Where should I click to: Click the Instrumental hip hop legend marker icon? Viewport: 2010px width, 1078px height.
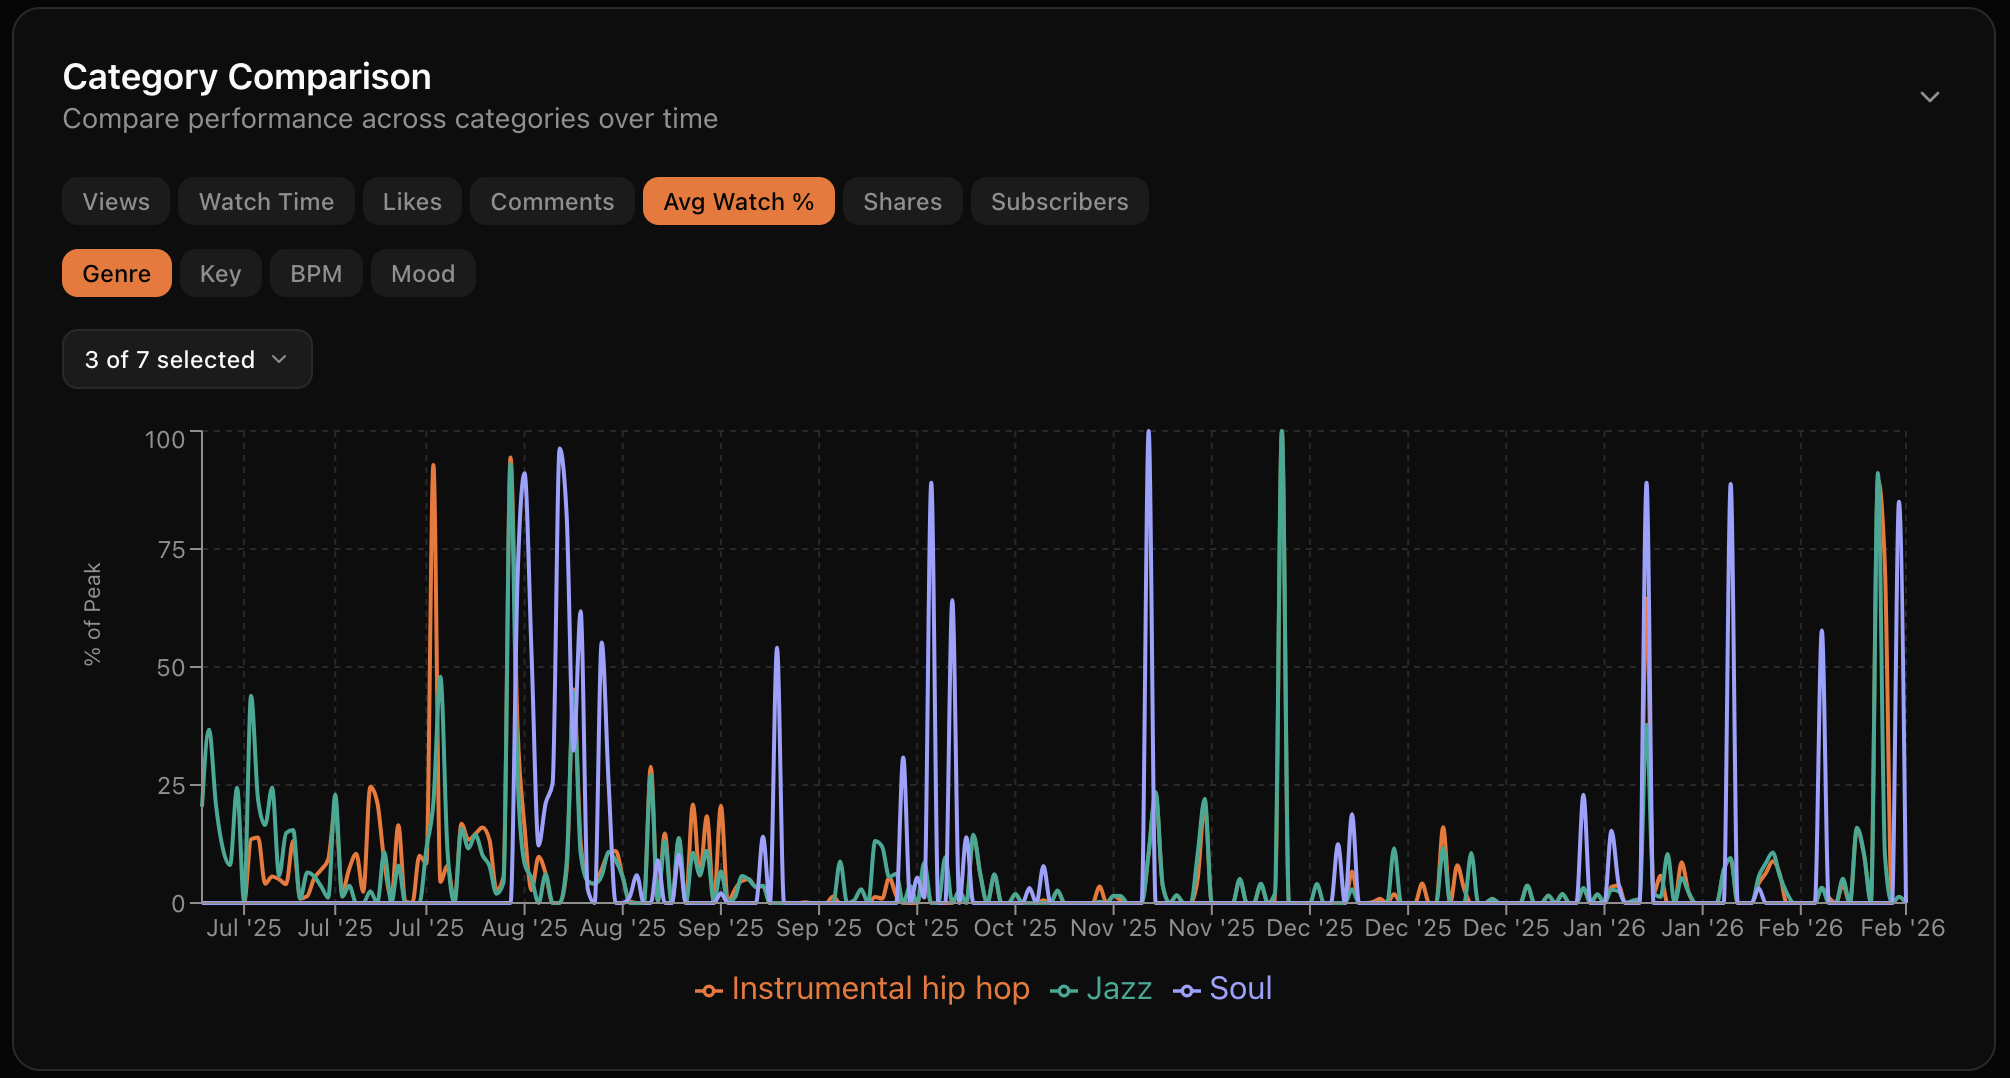pos(709,989)
